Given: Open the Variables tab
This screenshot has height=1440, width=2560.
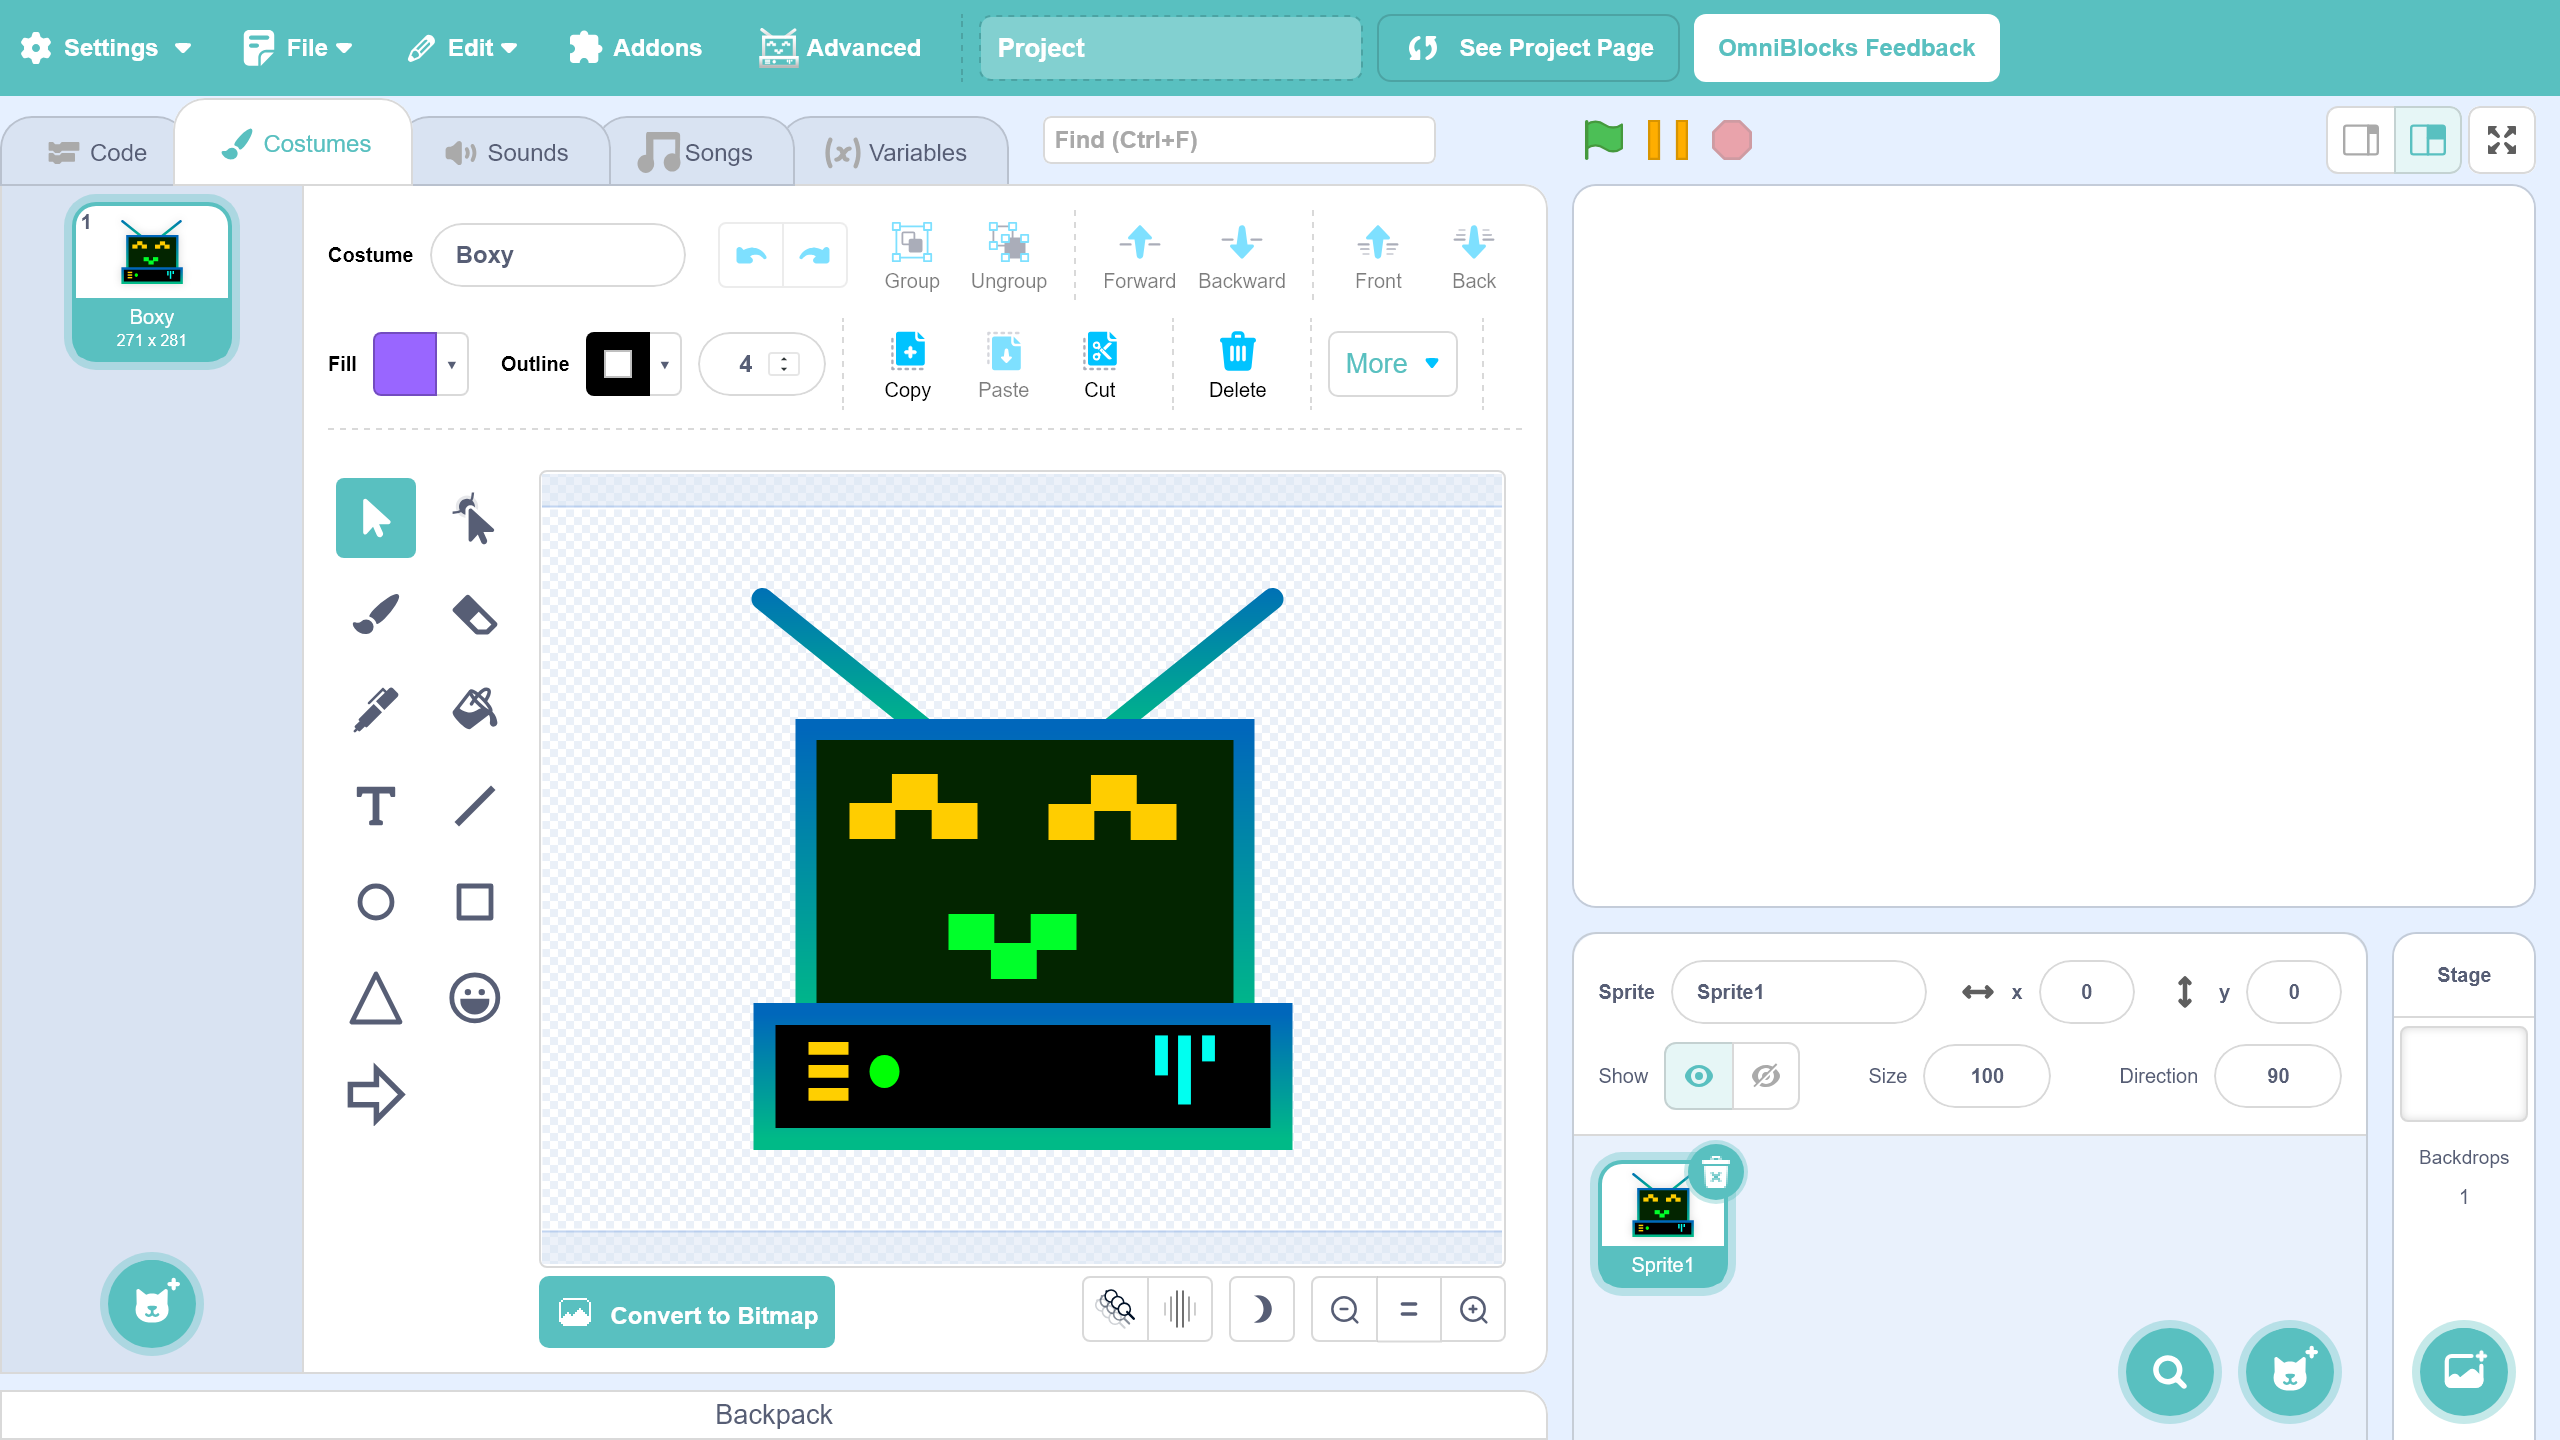Looking at the screenshot, I should (896, 152).
